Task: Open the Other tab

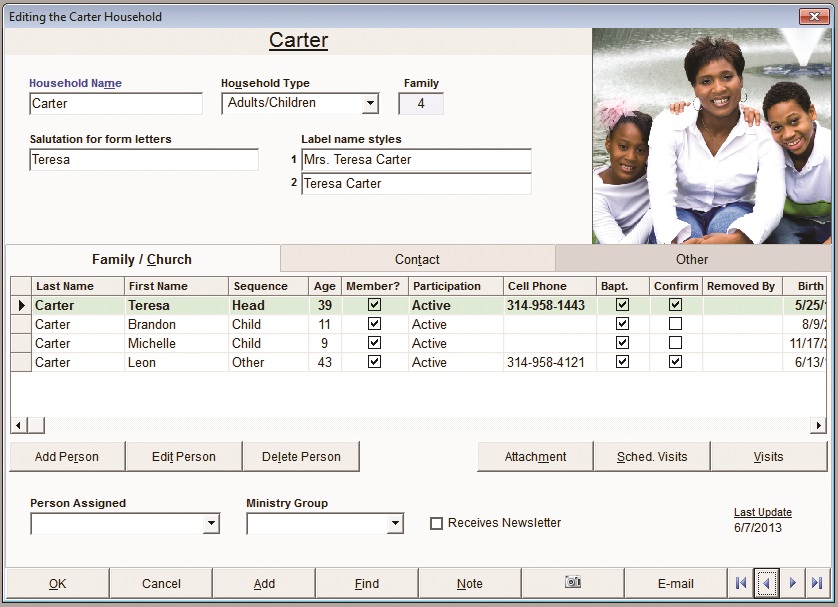Action: (x=692, y=259)
